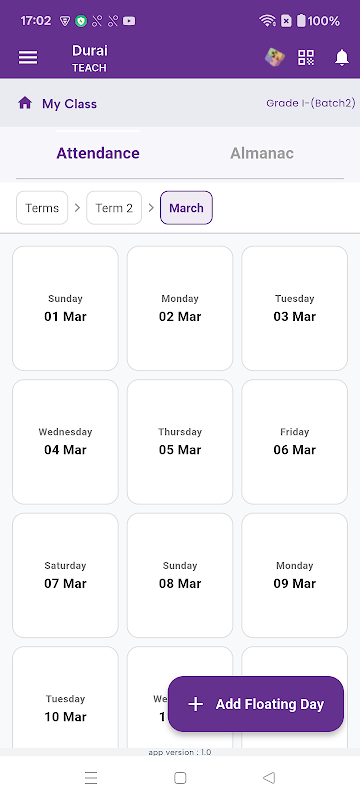Add a floating day
360x800 pixels.
pyautogui.click(x=256, y=704)
